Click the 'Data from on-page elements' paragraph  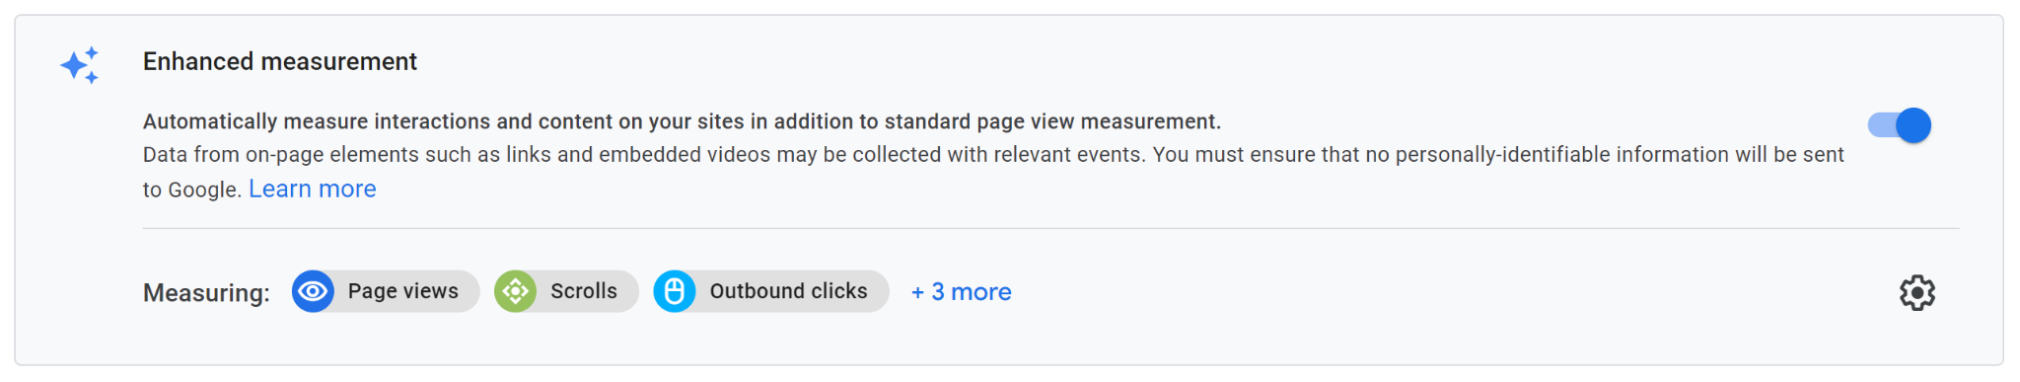[993, 171]
